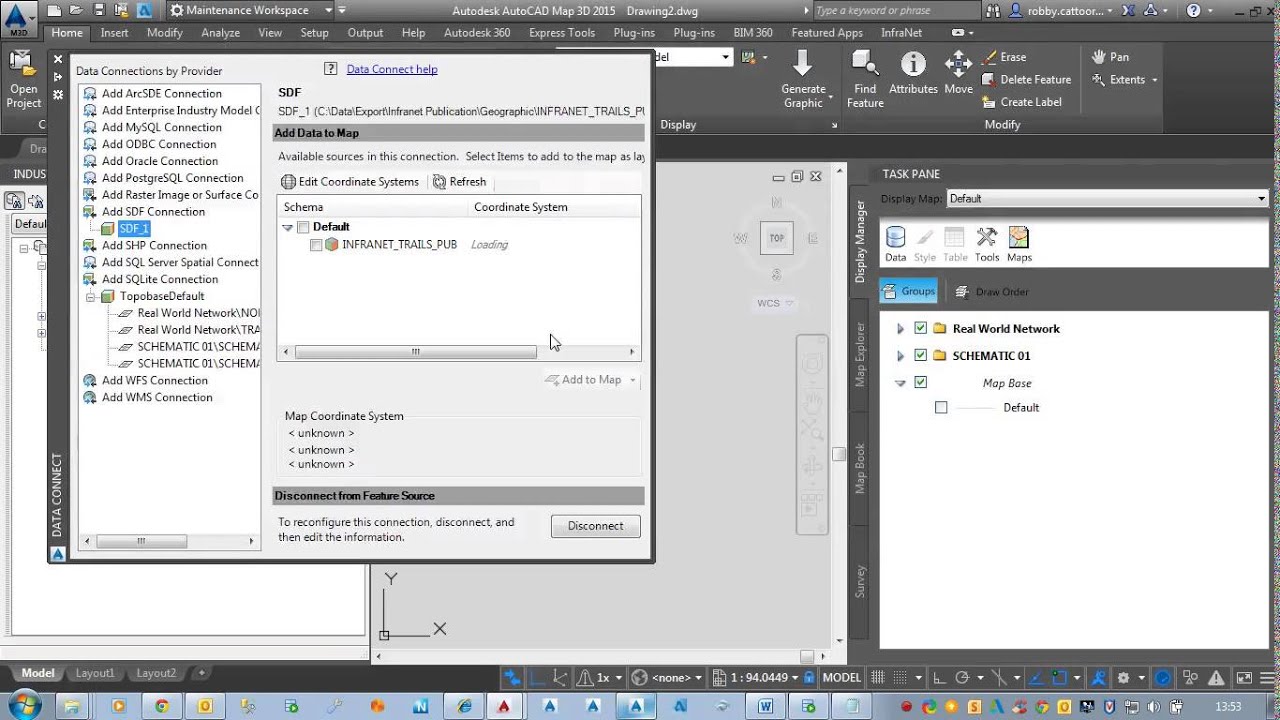Activate the Pan tool

pos(1110,57)
